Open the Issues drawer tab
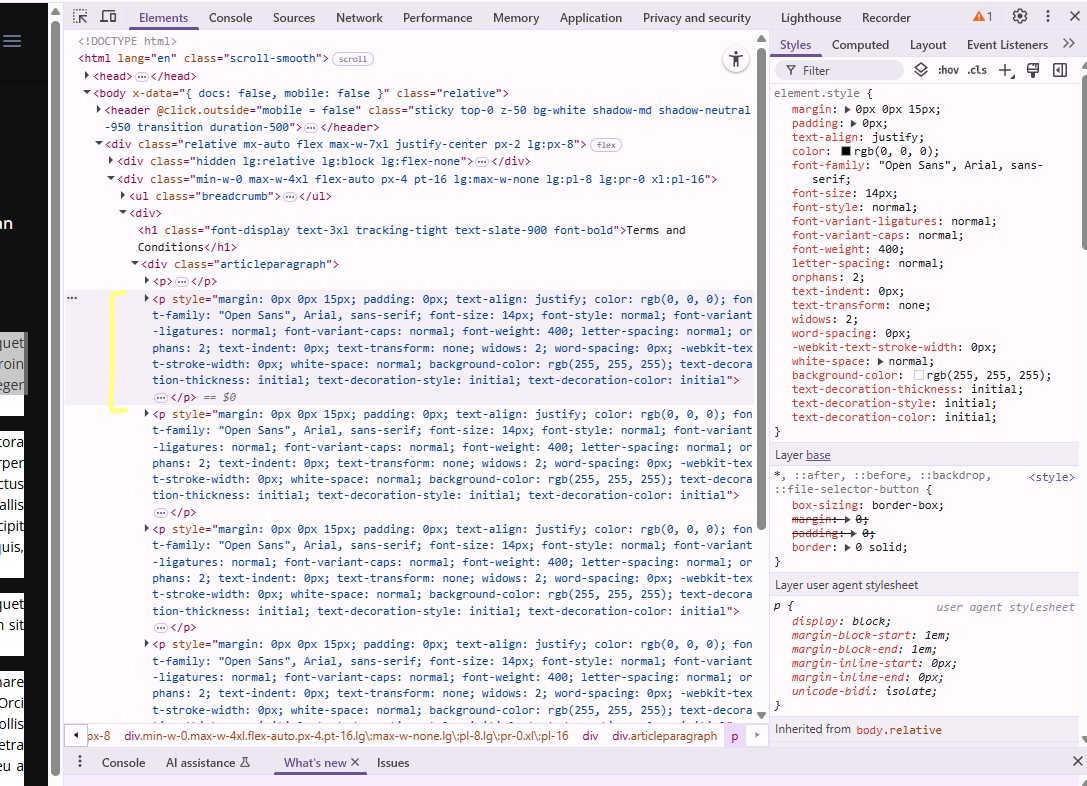 pos(393,762)
